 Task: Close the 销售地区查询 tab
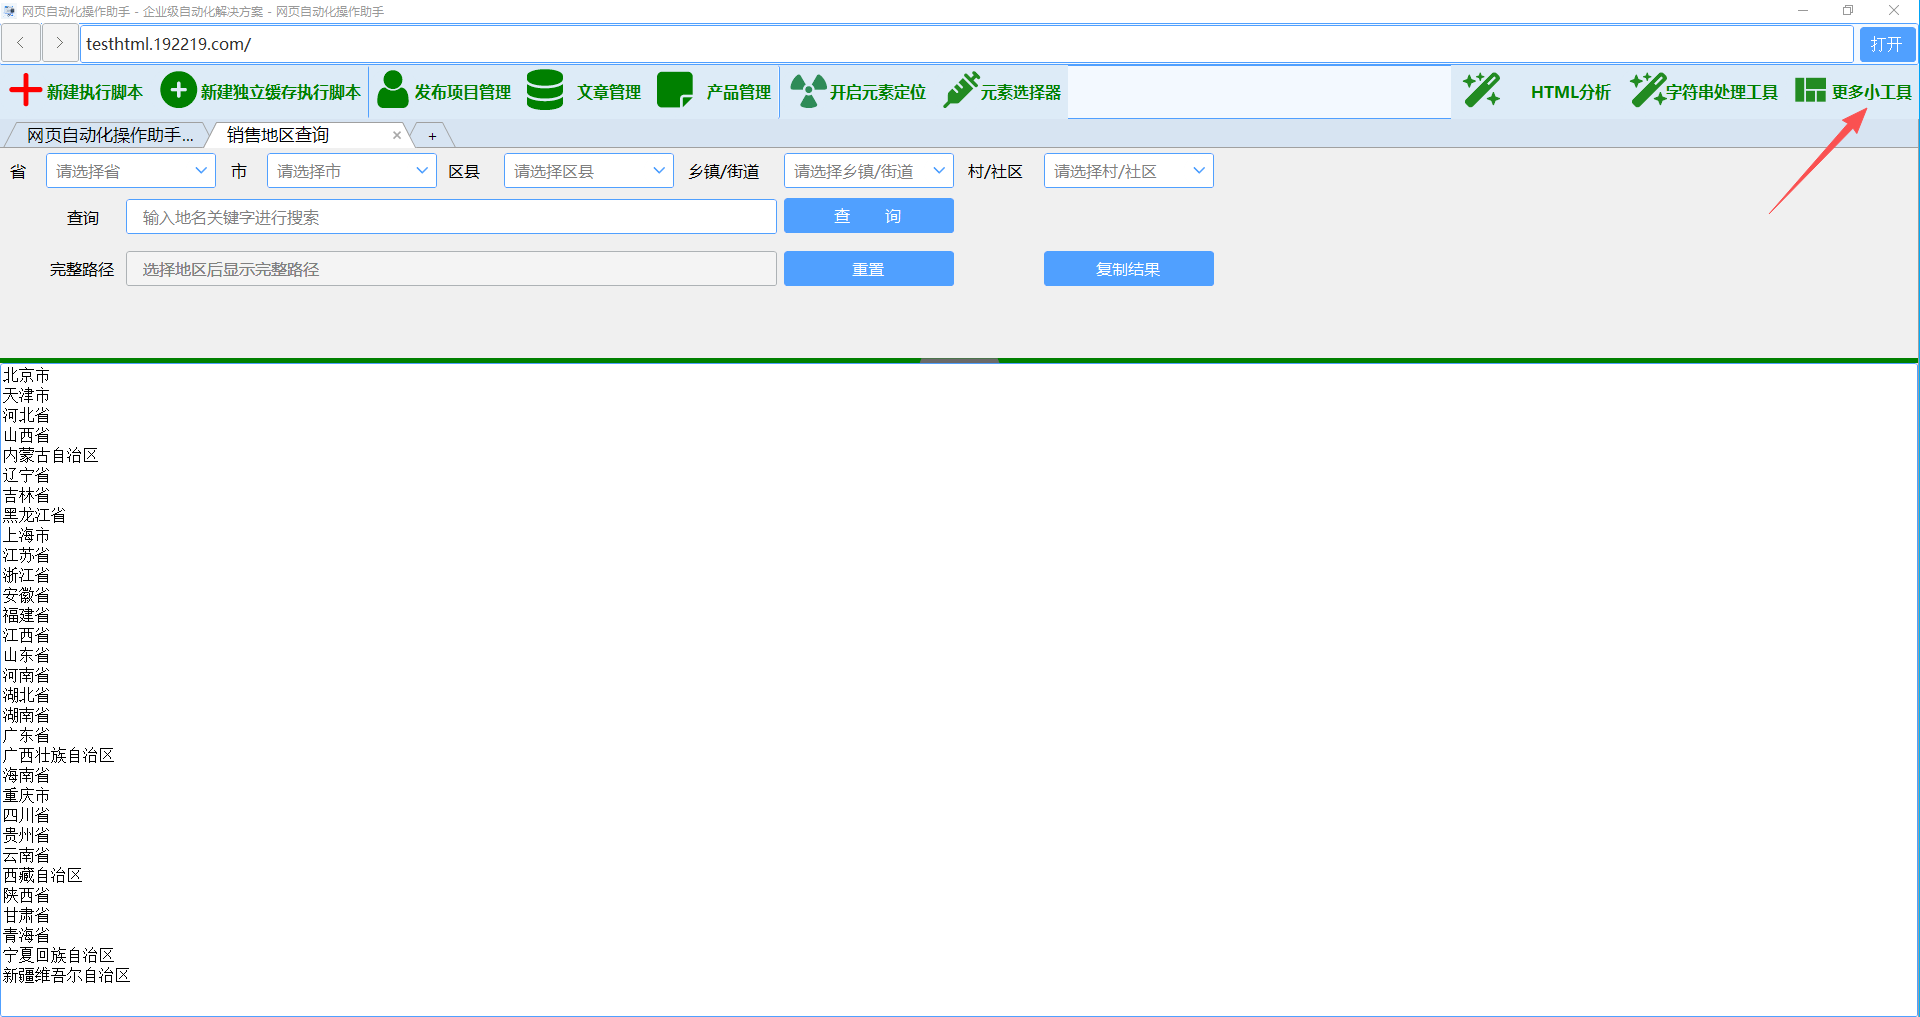(397, 135)
